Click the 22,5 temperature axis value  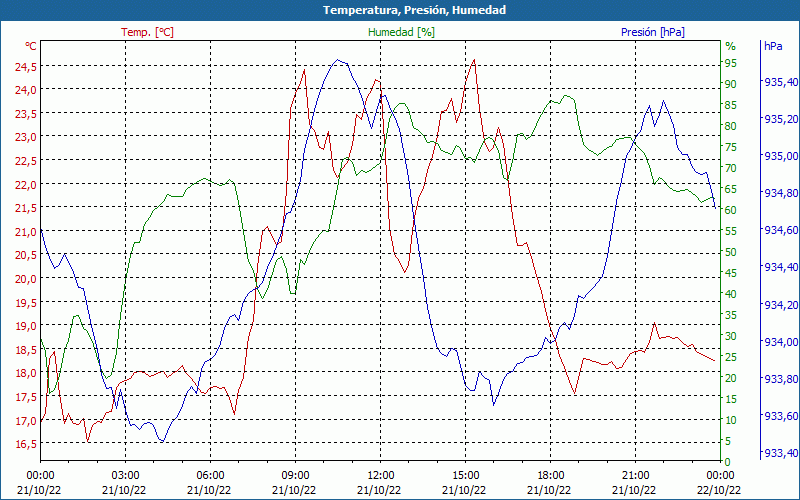[26, 160]
